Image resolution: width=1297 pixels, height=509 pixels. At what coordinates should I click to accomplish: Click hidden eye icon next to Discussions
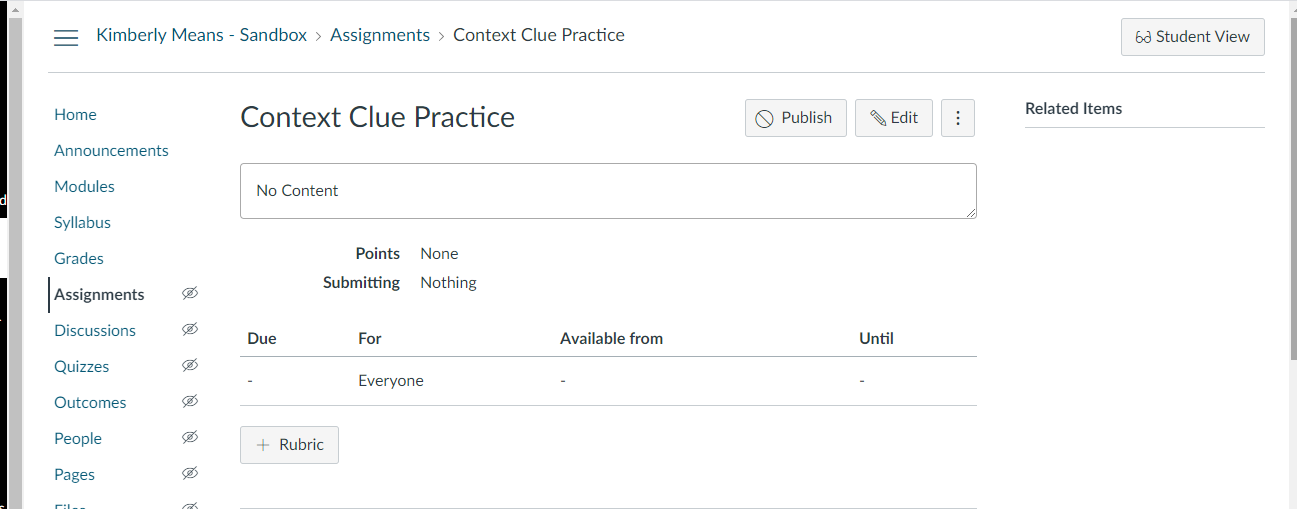coord(190,329)
